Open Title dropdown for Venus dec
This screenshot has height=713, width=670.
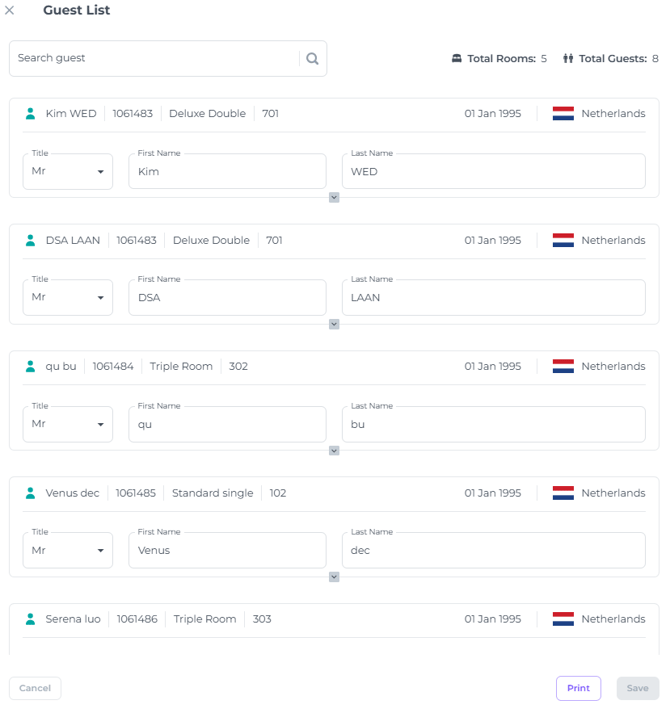(x=67, y=550)
